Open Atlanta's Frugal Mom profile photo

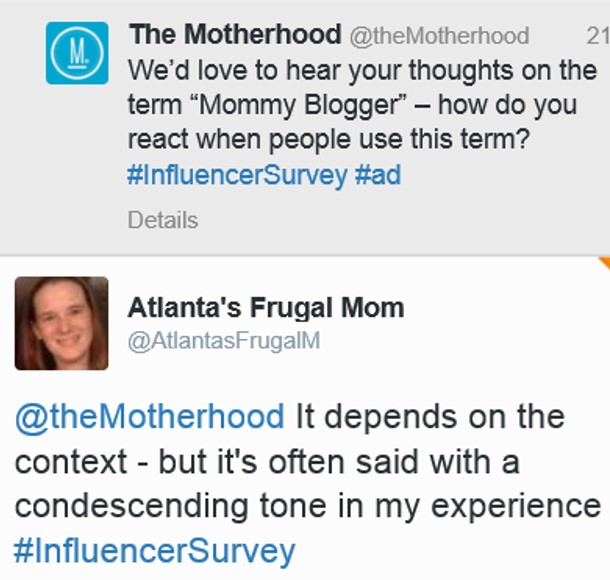click(x=61, y=323)
